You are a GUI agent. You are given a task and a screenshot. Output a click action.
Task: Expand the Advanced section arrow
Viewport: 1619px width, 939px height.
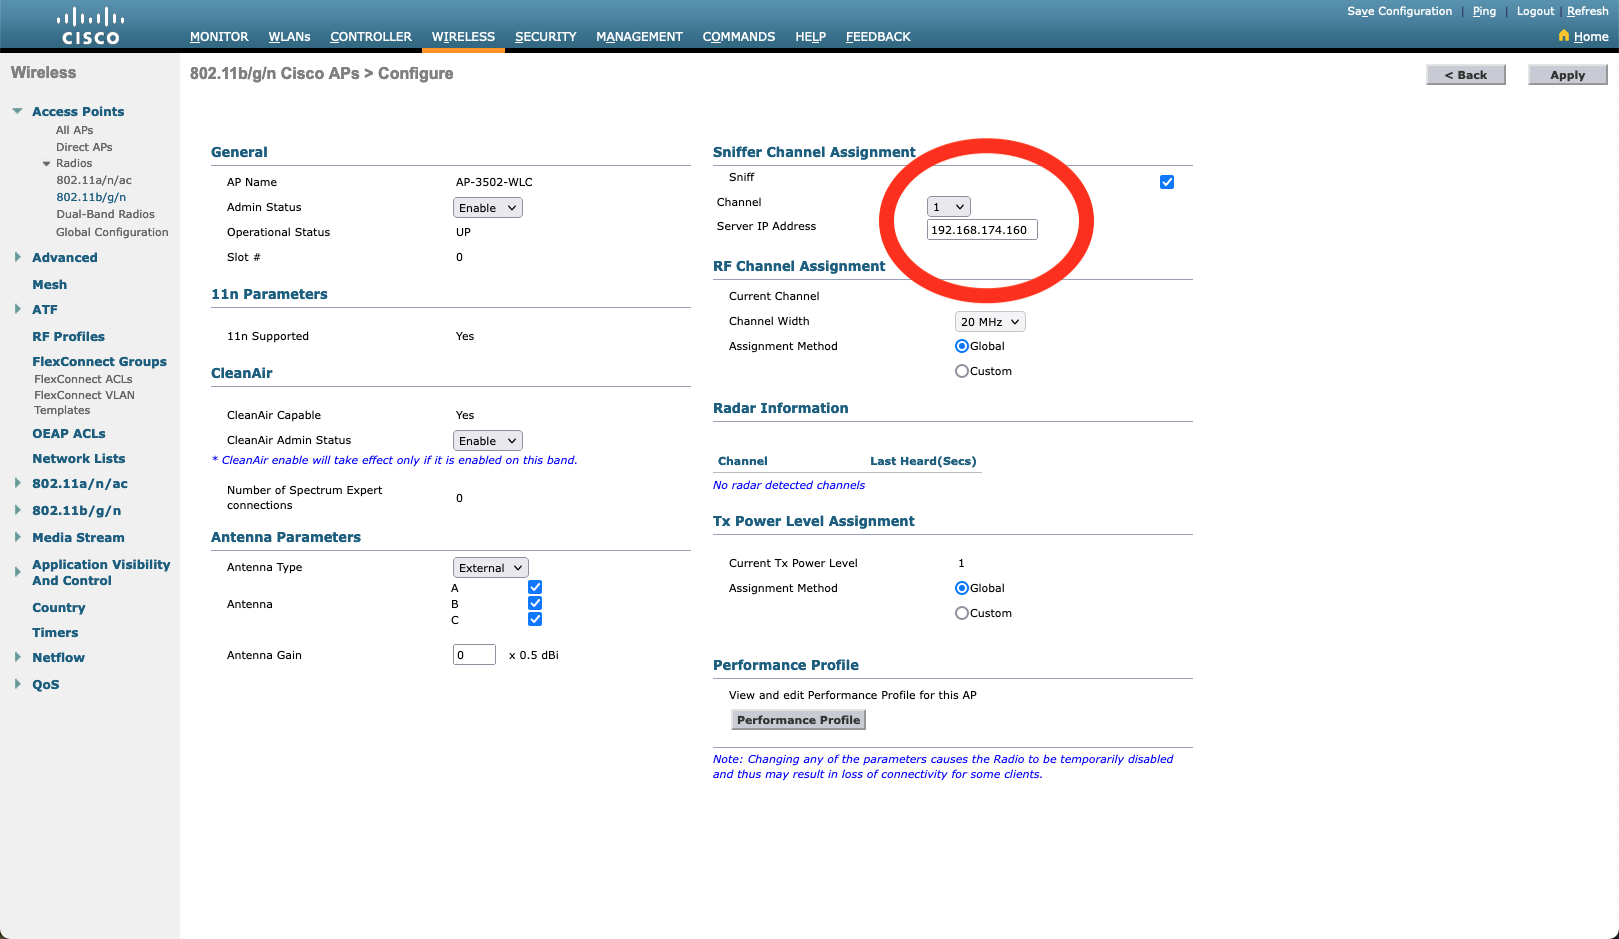click(x=17, y=257)
